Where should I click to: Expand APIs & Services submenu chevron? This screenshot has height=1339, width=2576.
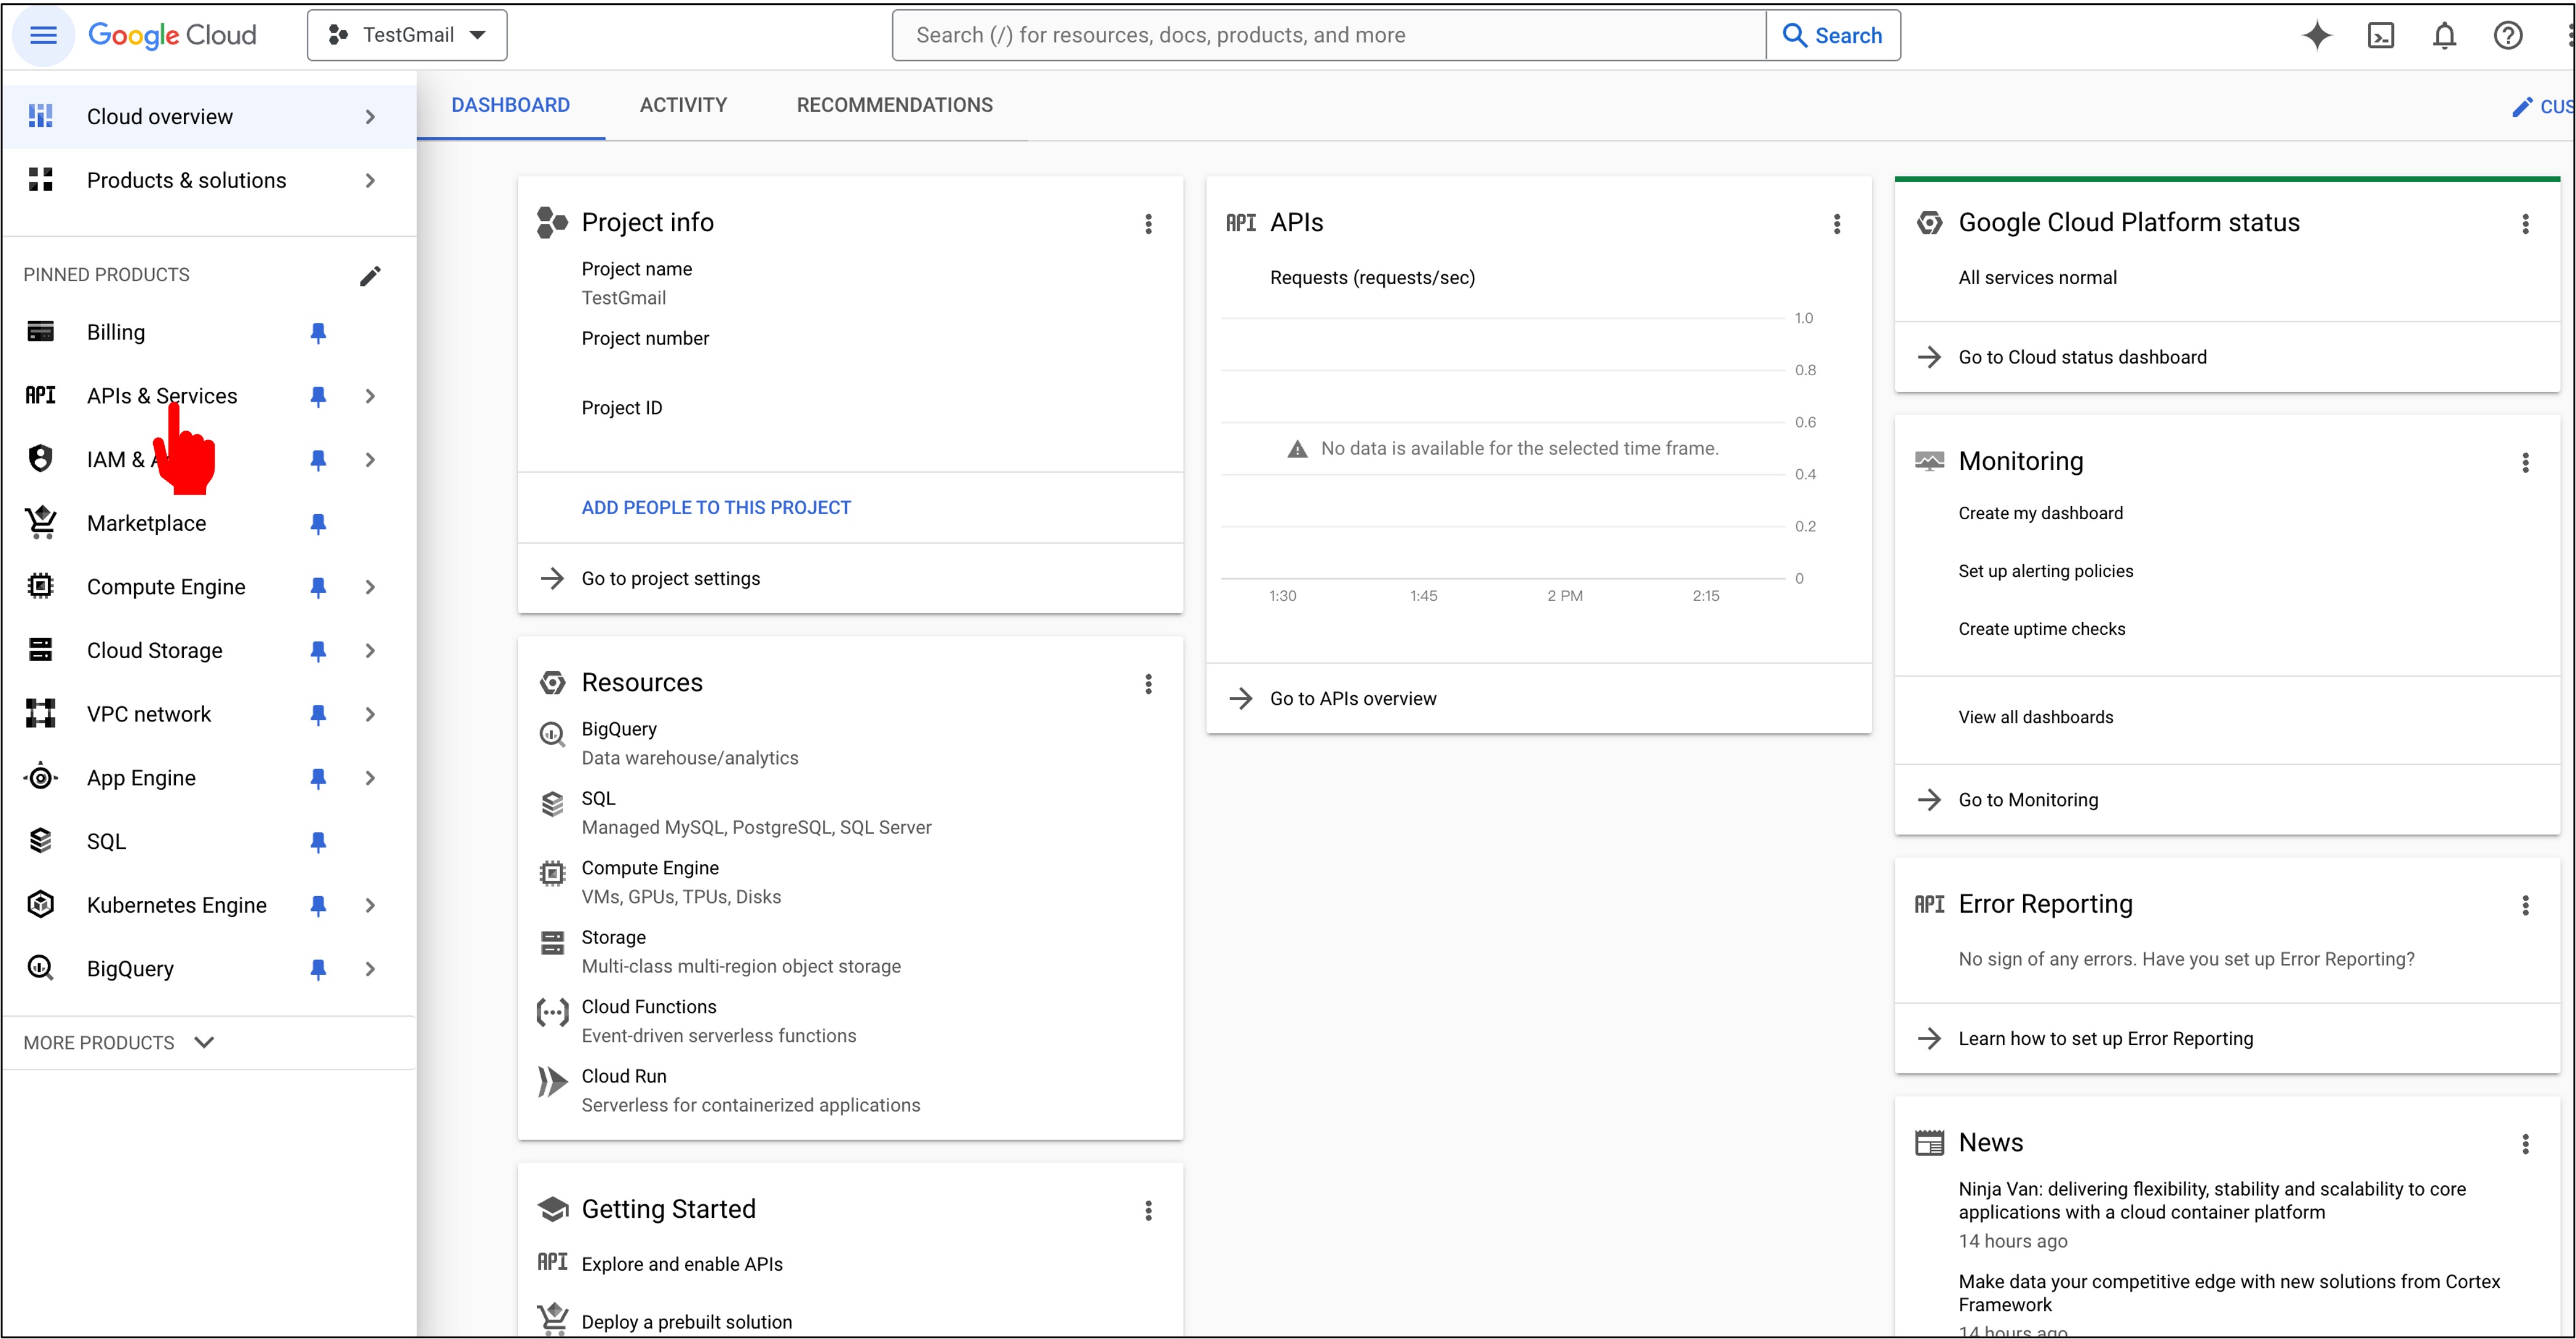[370, 396]
